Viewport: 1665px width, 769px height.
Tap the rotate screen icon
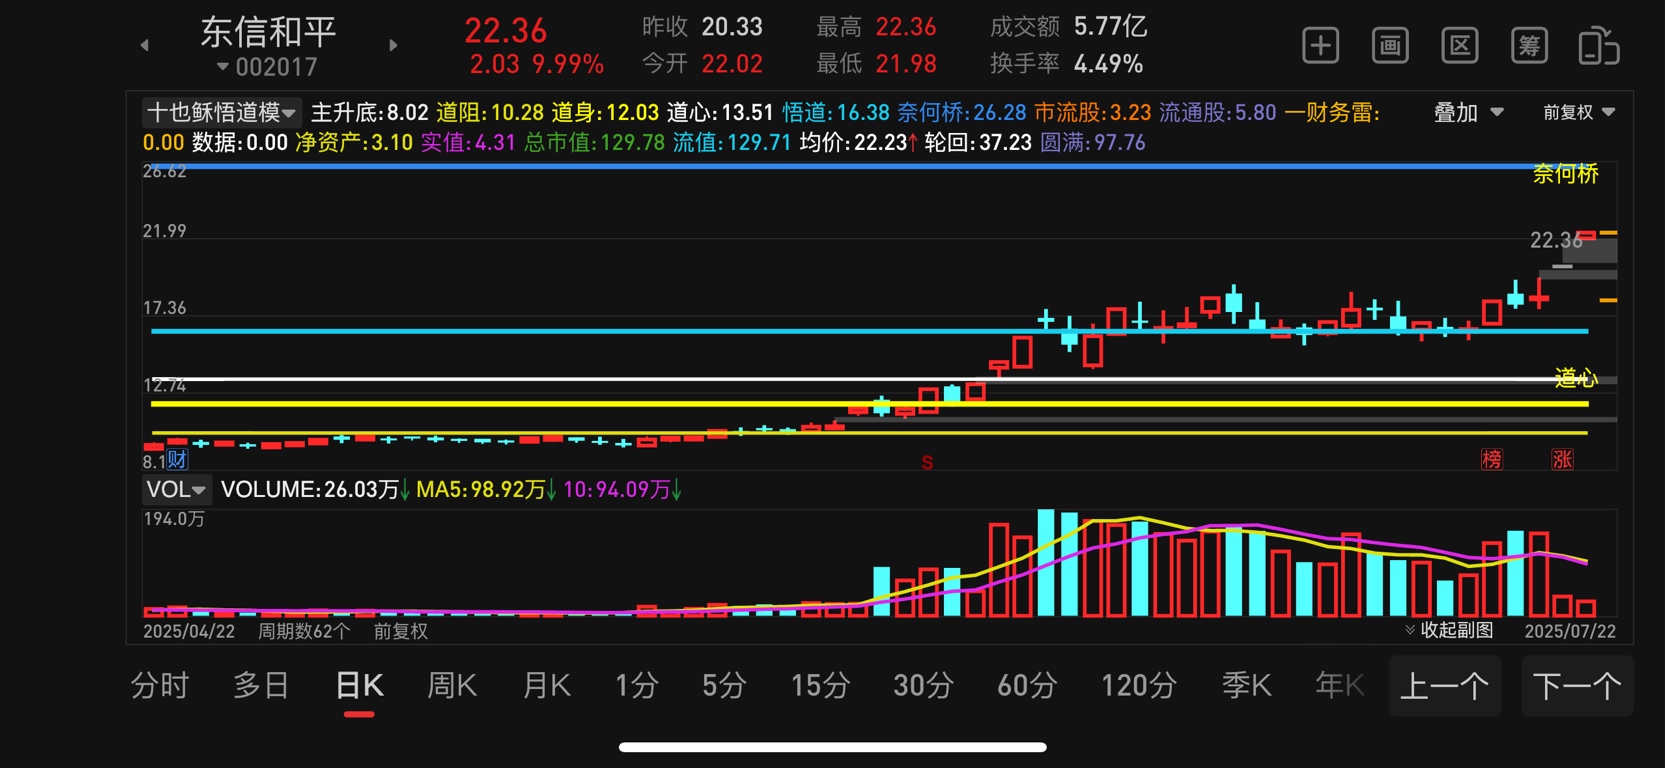pyautogui.click(x=1599, y=46)
